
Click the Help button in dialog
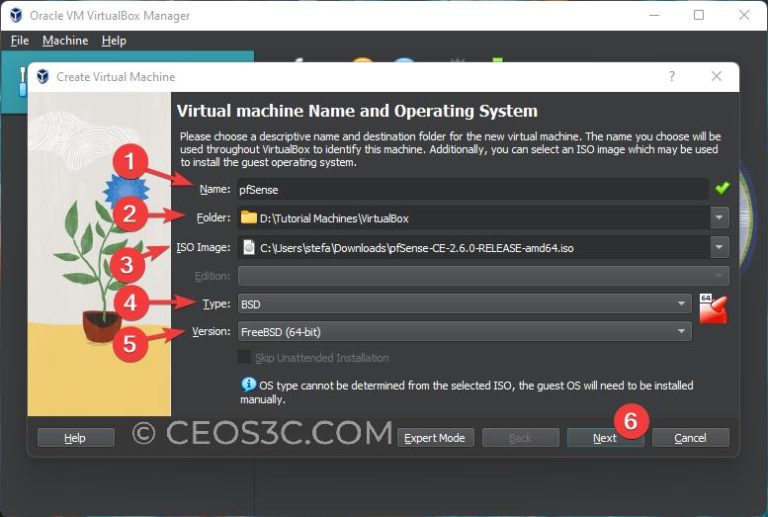[75, 438]
